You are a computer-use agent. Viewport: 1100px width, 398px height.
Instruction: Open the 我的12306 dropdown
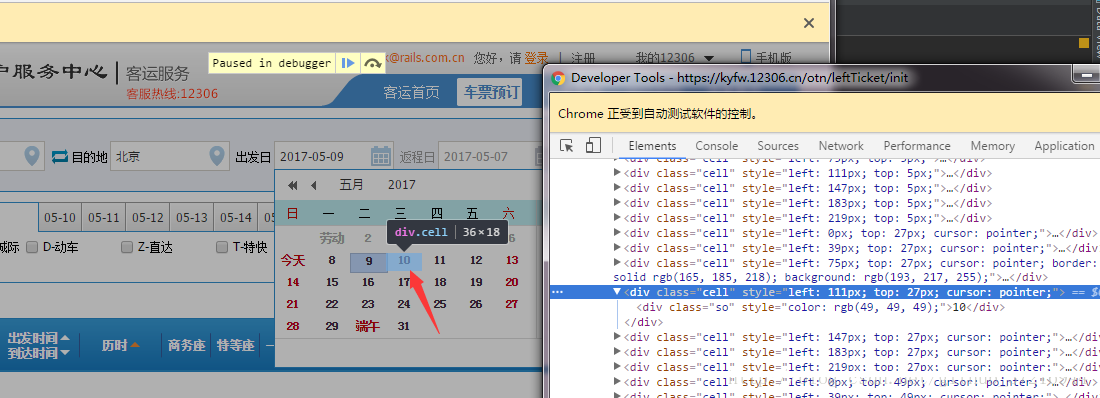coord(674,58)
